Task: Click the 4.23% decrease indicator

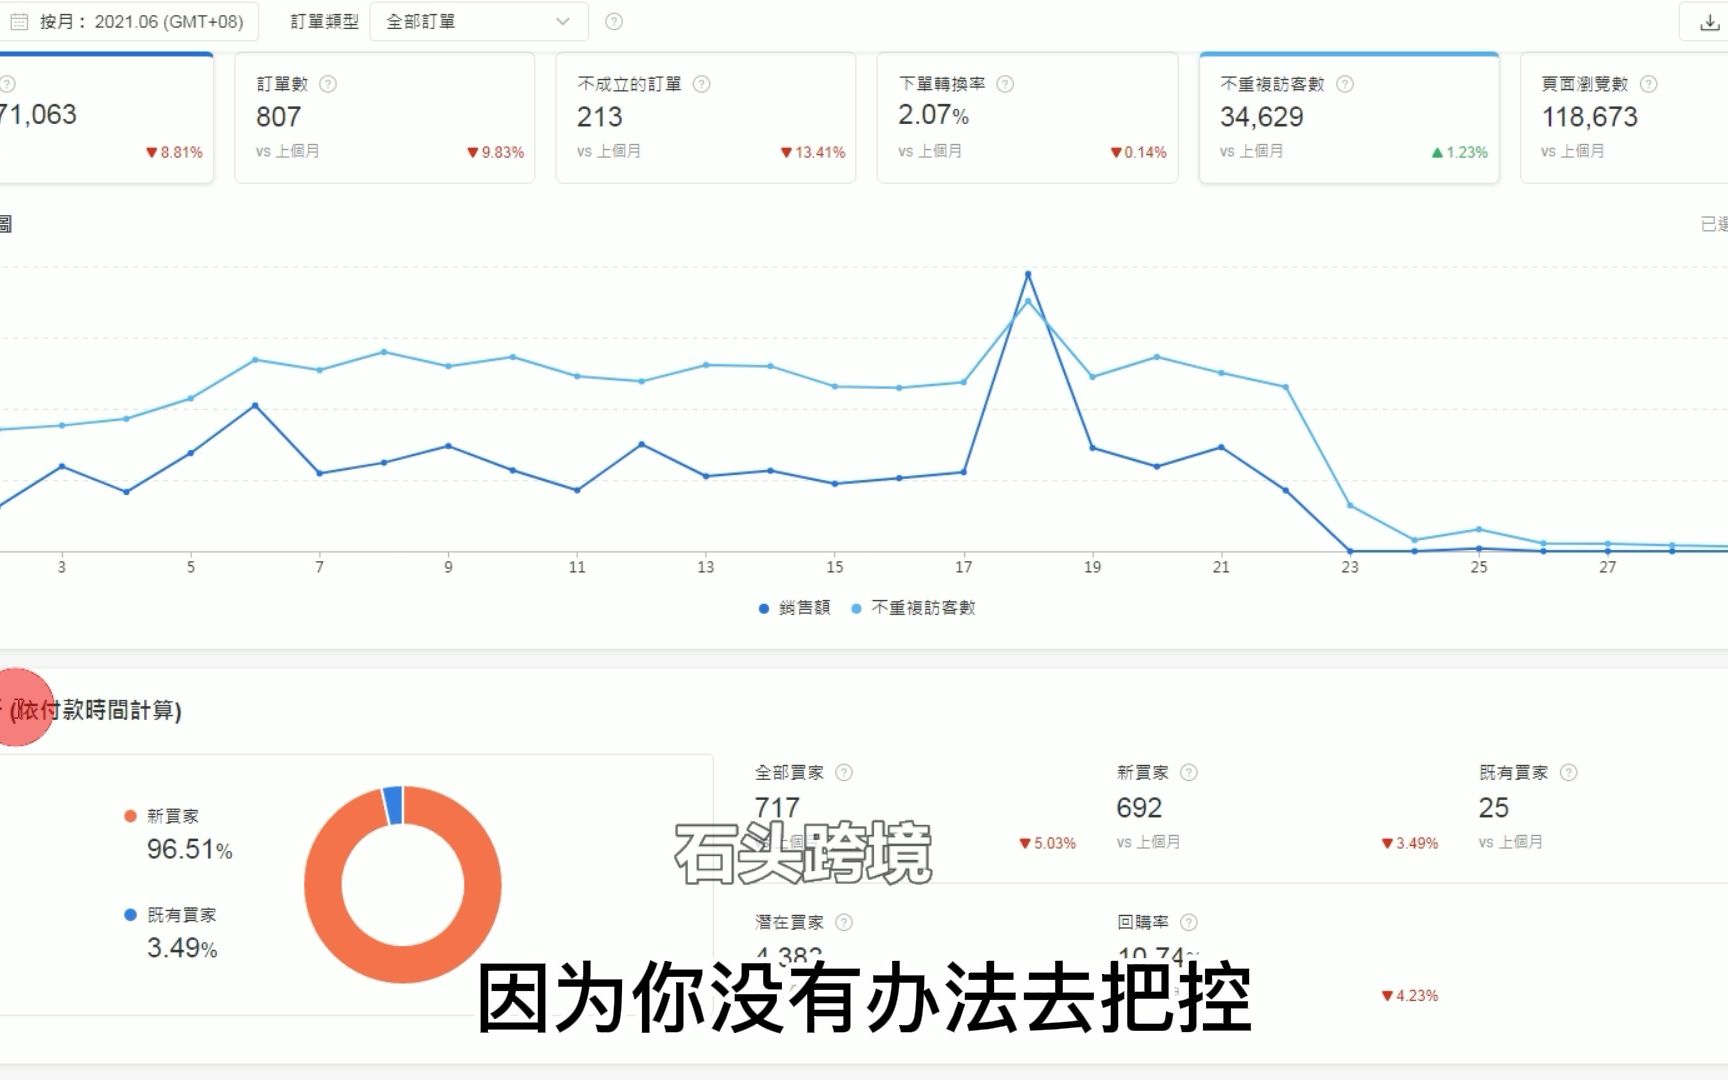Action: pos(1409,995)
